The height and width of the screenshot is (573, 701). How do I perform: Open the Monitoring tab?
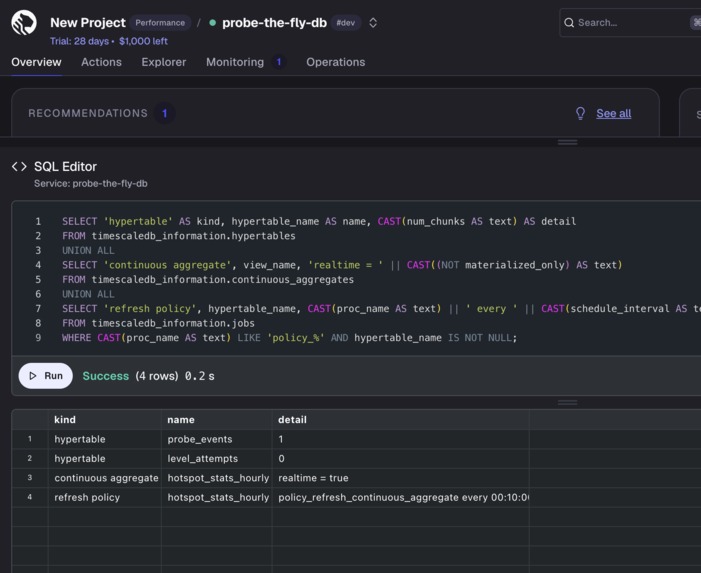click(x=235, y=62)
